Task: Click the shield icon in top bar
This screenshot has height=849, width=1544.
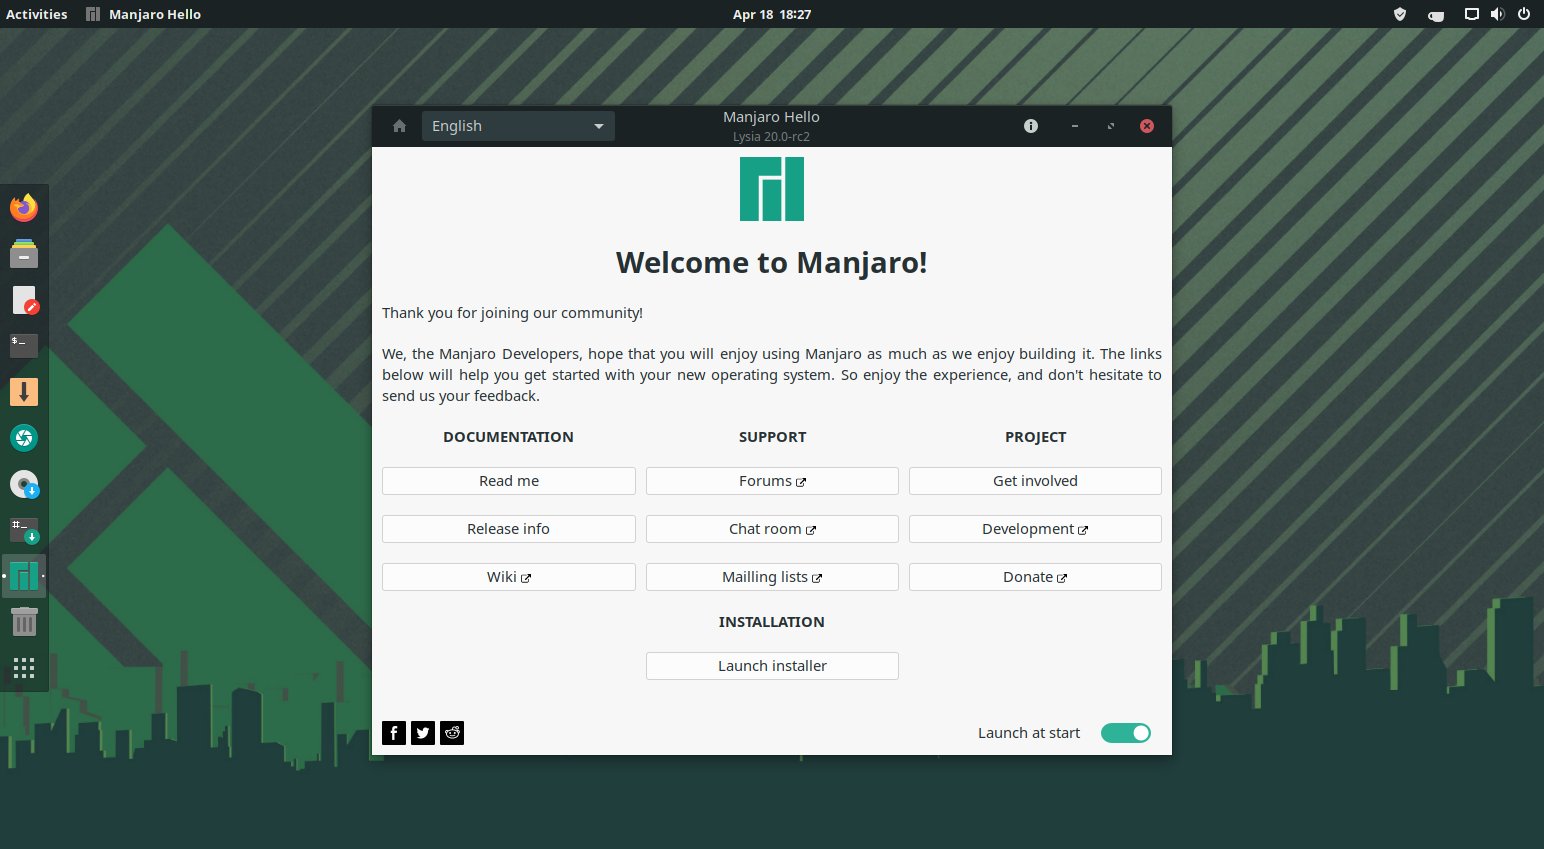Action: click(x=1400, y=14)
